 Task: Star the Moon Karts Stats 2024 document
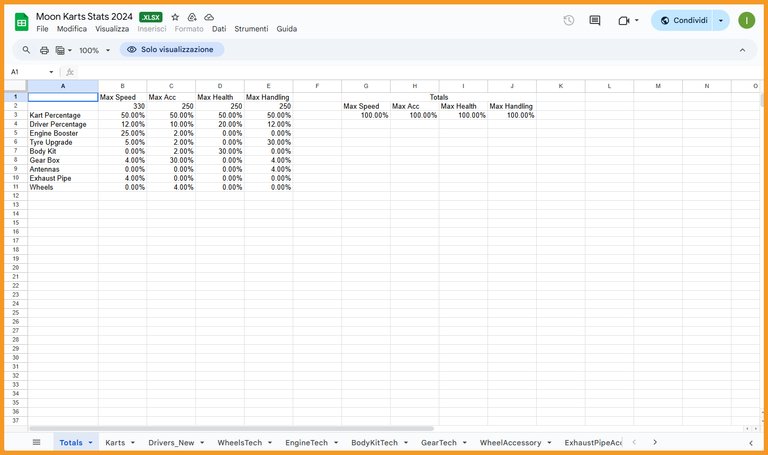(175, 17)
